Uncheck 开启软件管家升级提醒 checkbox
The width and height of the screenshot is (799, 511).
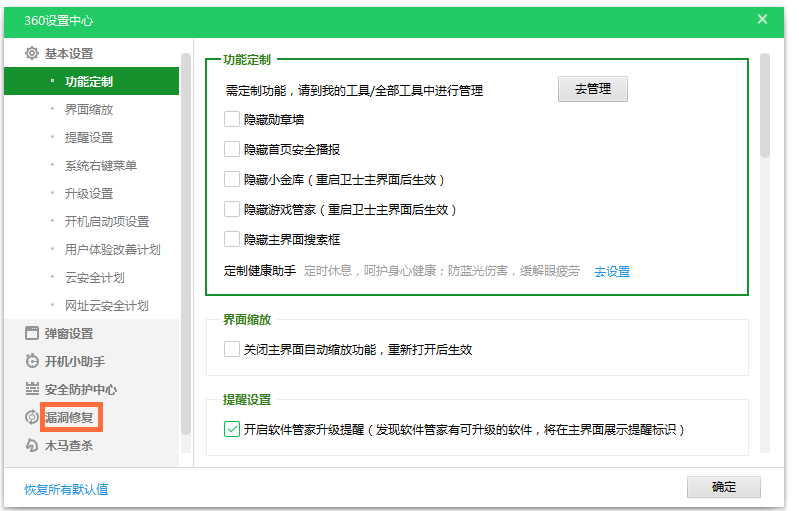click(232, 429)
